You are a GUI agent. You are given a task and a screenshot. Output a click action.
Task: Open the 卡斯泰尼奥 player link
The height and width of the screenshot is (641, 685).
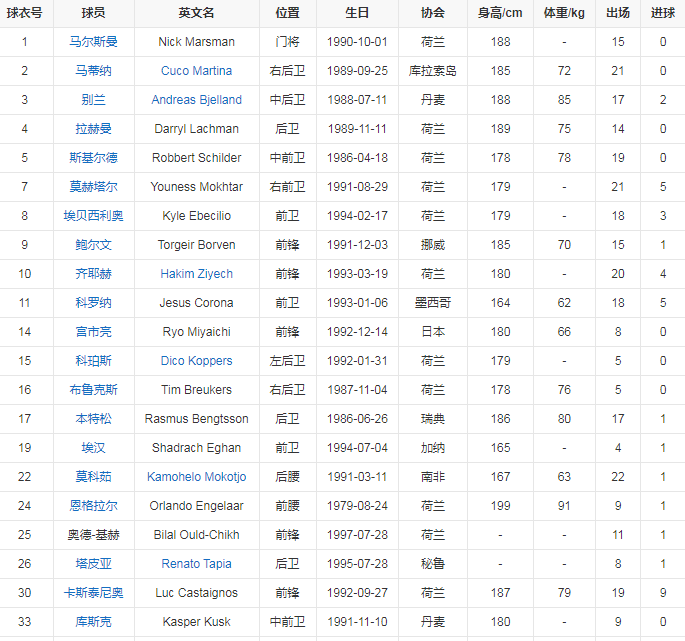pyautogui.click(x=93, y=593)
